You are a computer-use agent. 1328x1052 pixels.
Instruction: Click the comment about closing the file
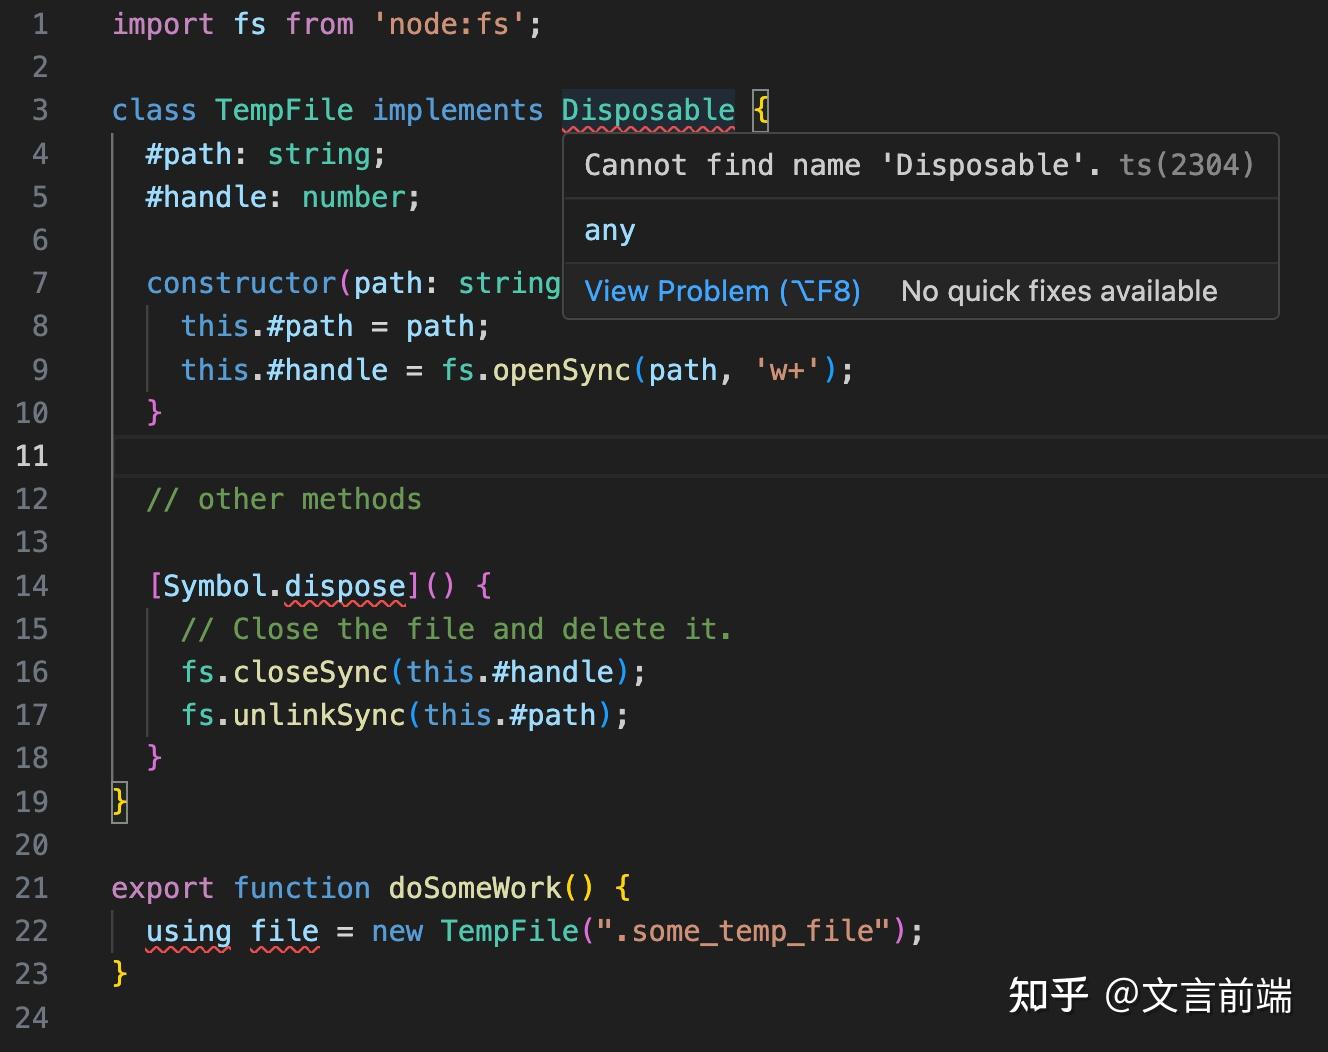456,628
